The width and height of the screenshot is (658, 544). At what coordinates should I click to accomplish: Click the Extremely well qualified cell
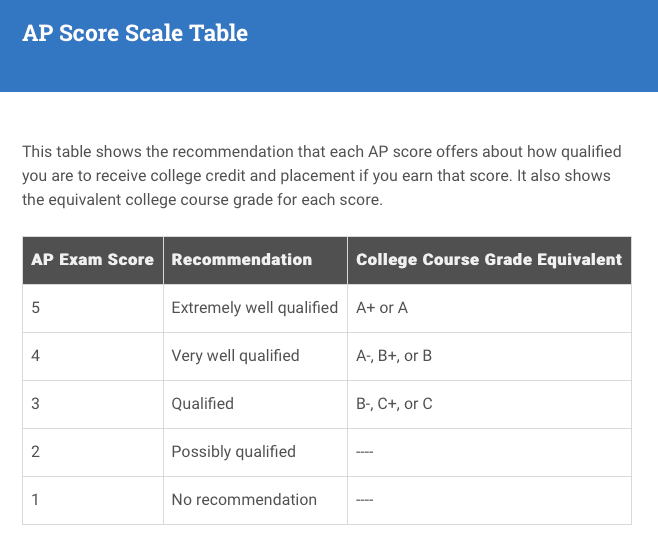[x=255, y=308]
